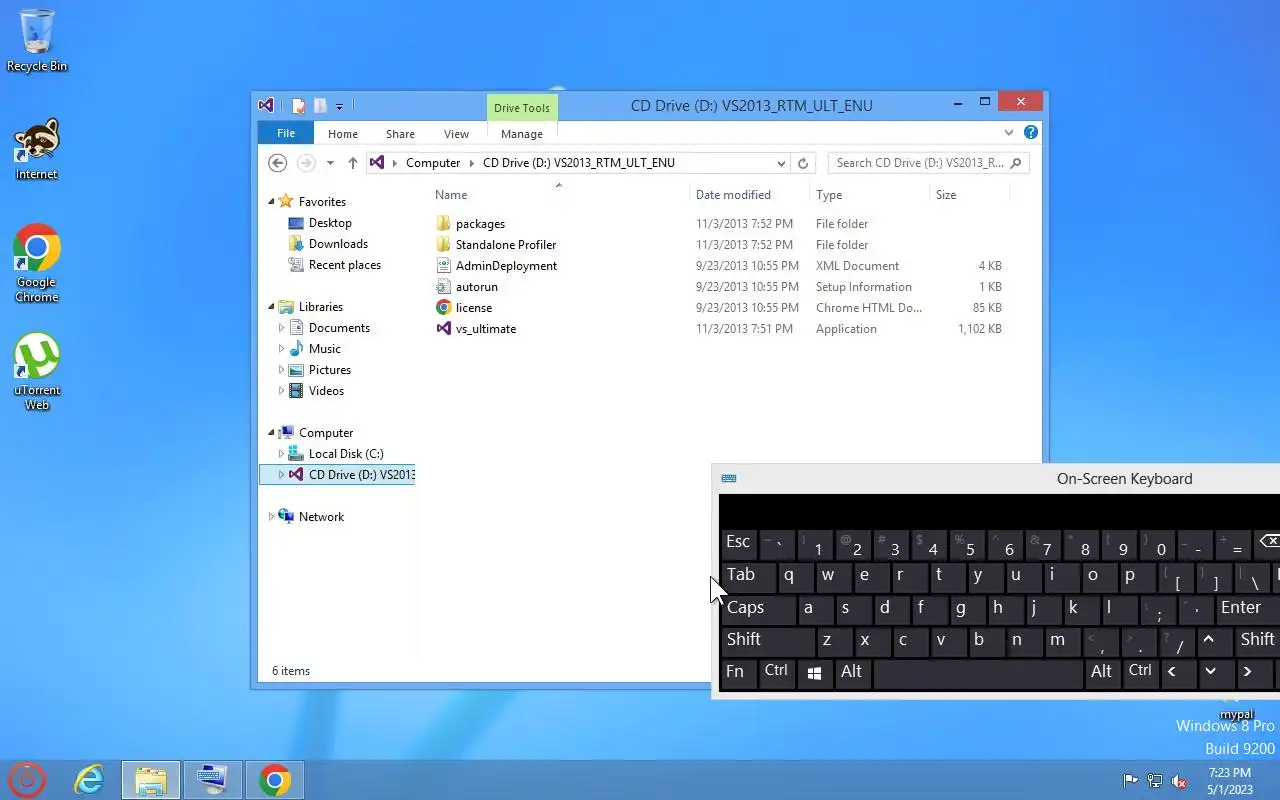The image size is (1280, 800).
Task: Open the recent locations dropdown arrow
Action: click(330, 163)
